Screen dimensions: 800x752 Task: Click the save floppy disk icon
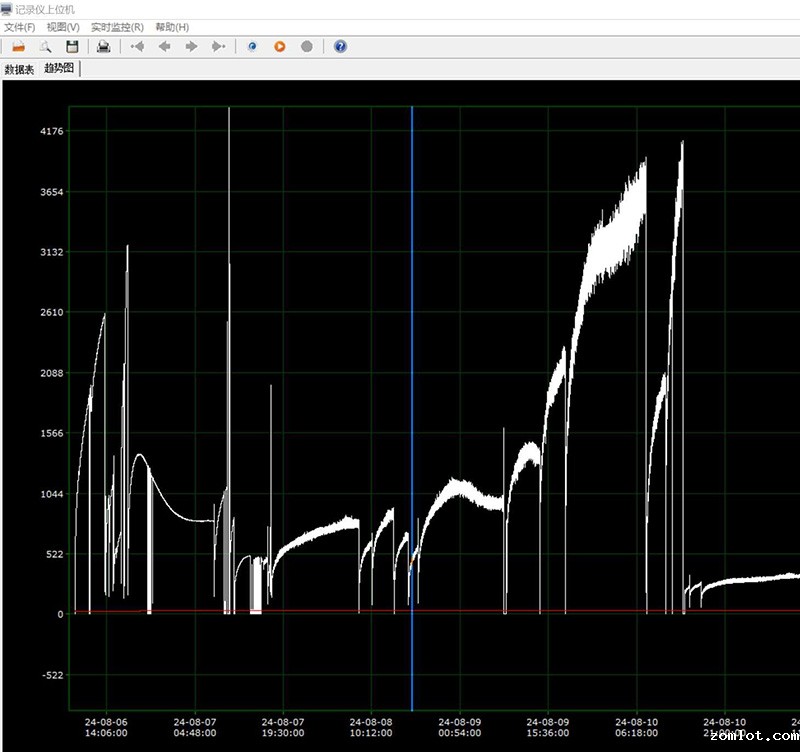tap(72, 46)
